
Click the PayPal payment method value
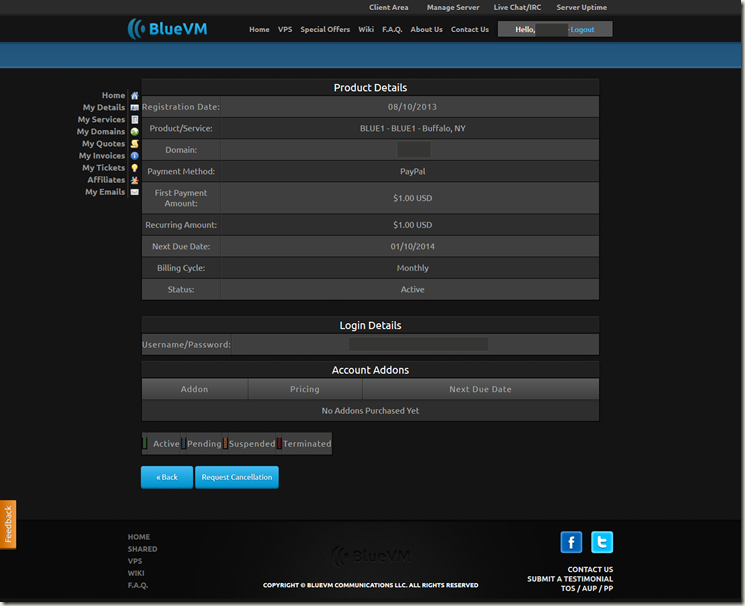(412, 172)
